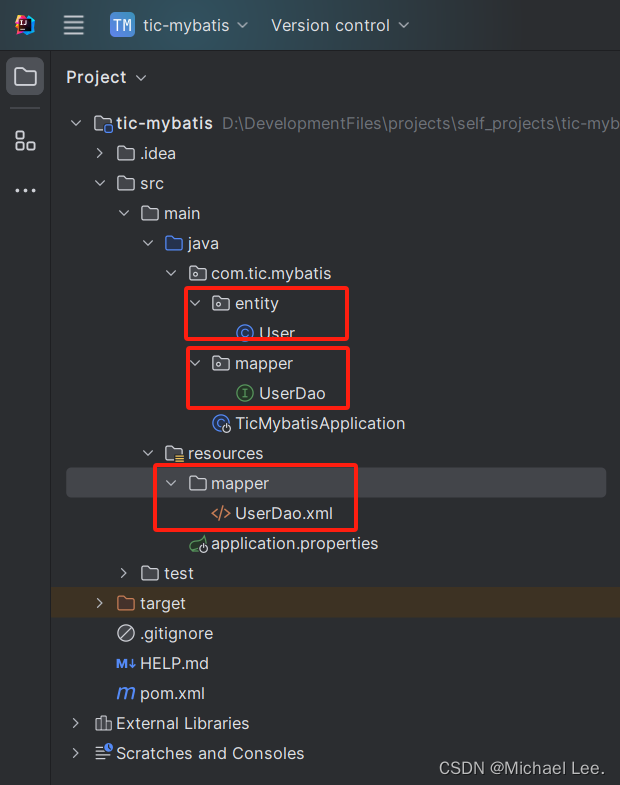The image size is (620, 785).
Task: Click the com.tic.mybatis package icon
Action: coord(197,273)
